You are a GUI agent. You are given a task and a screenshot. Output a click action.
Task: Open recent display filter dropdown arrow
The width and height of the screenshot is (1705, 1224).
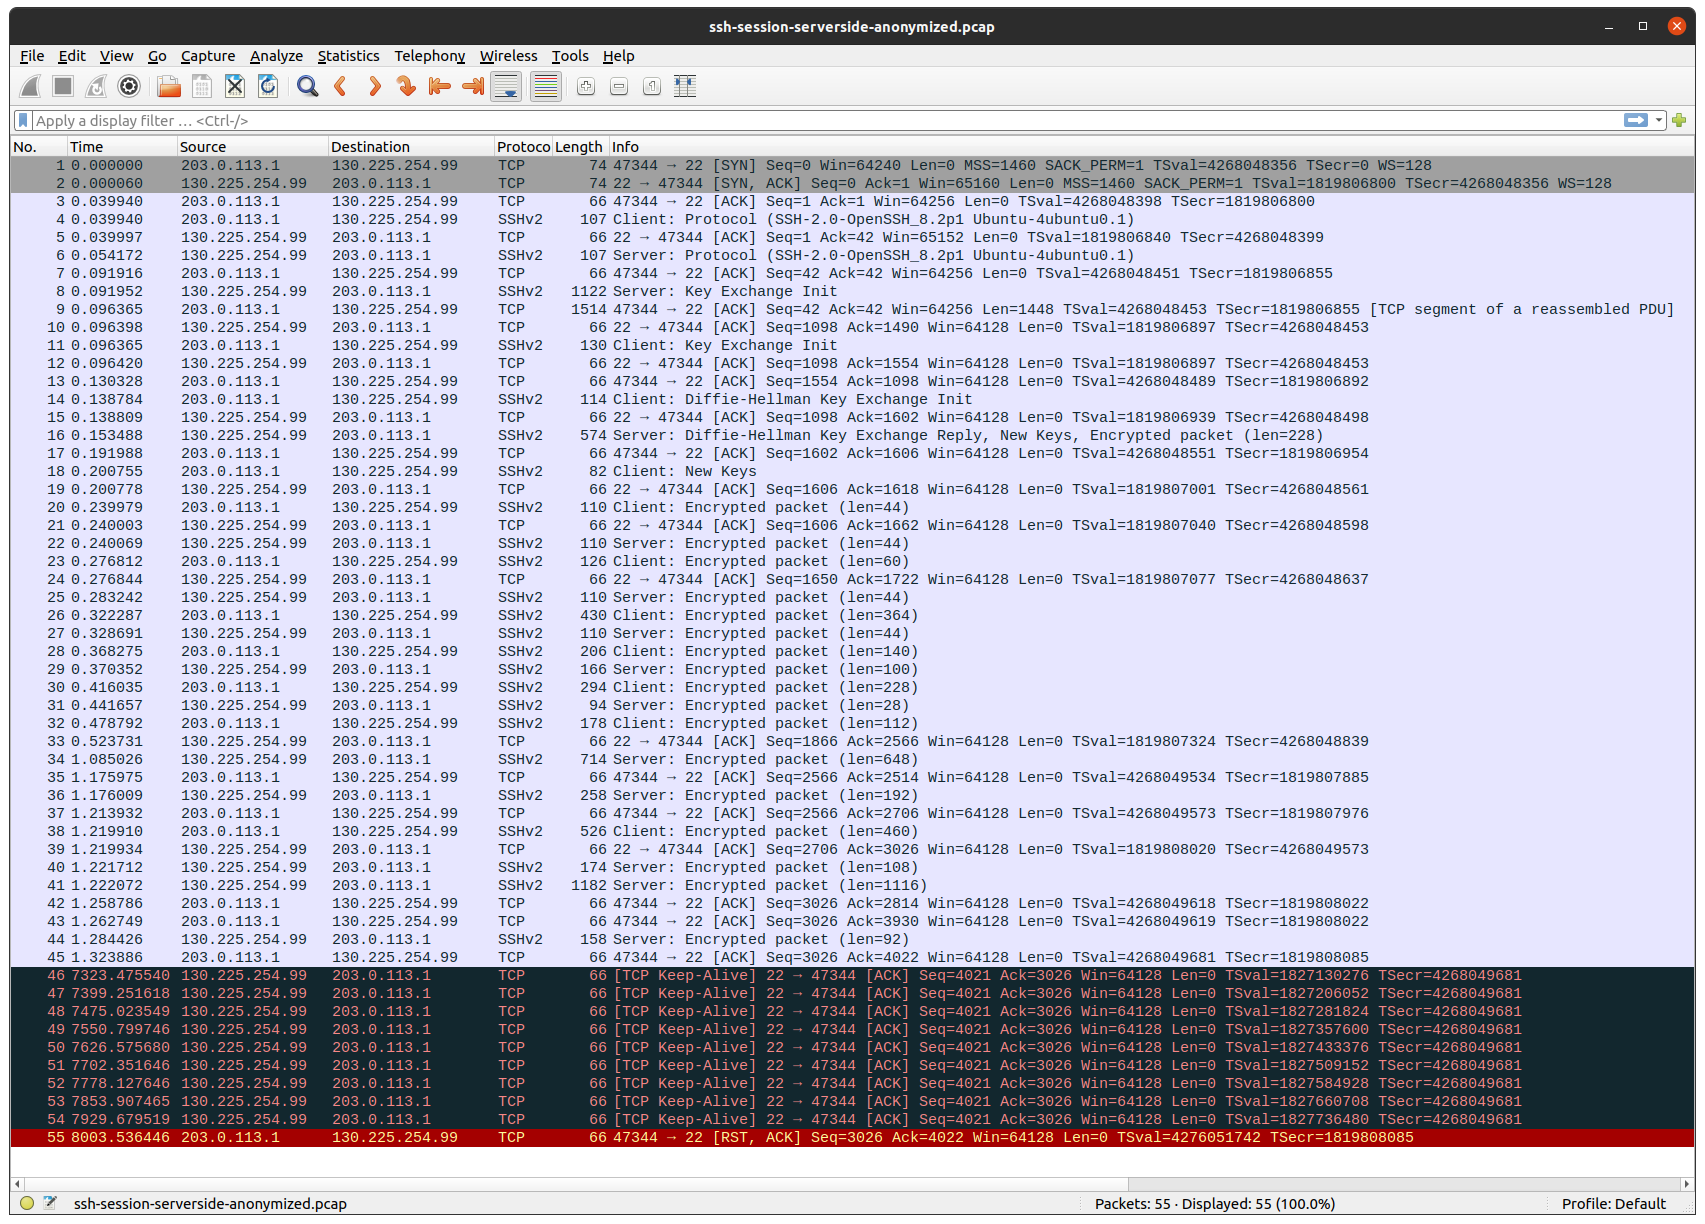1659,120
